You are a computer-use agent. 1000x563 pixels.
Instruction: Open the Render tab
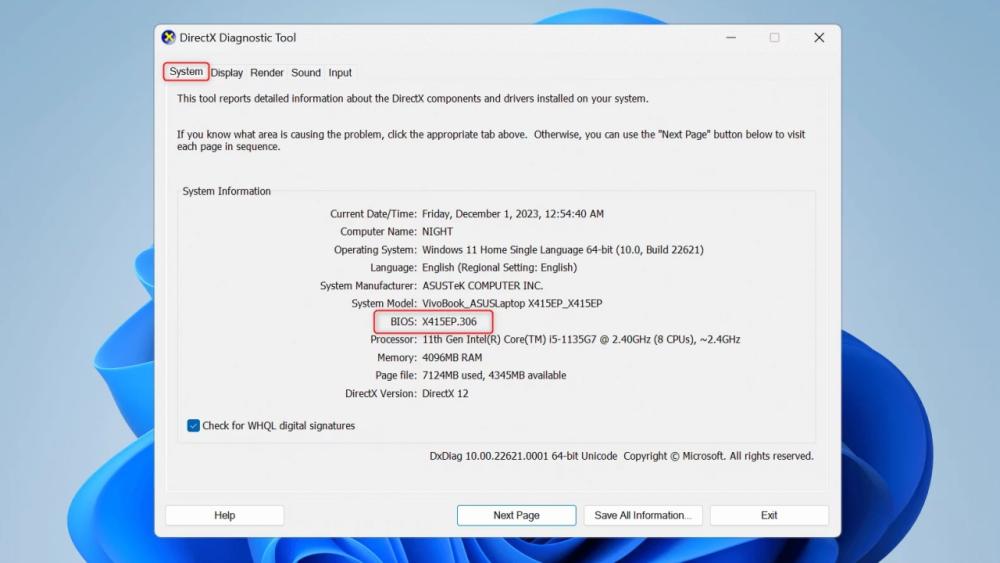point(267,73)
